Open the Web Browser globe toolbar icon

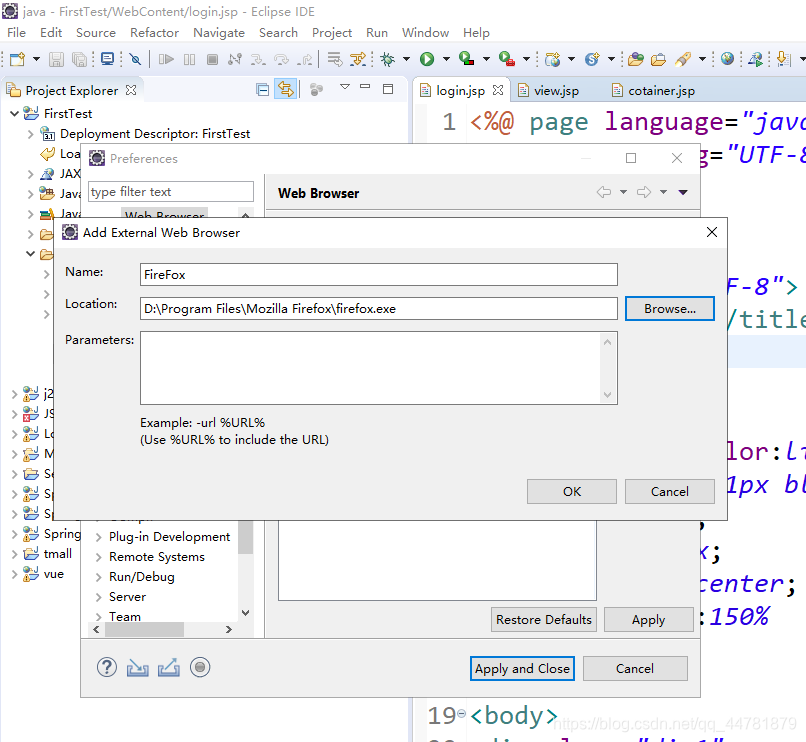click(x=727, y=59)
